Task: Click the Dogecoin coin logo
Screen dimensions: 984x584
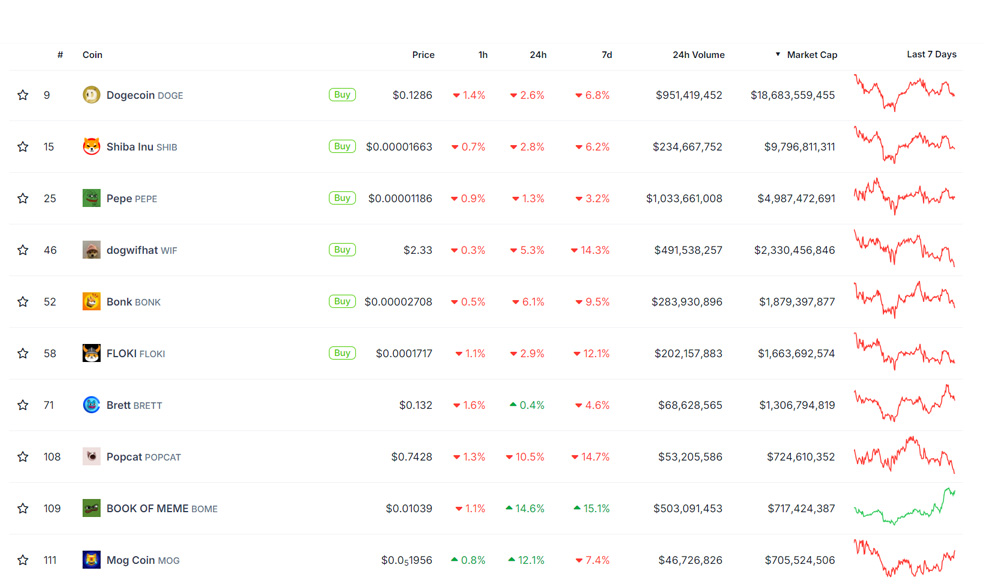Action: (91, 95)
